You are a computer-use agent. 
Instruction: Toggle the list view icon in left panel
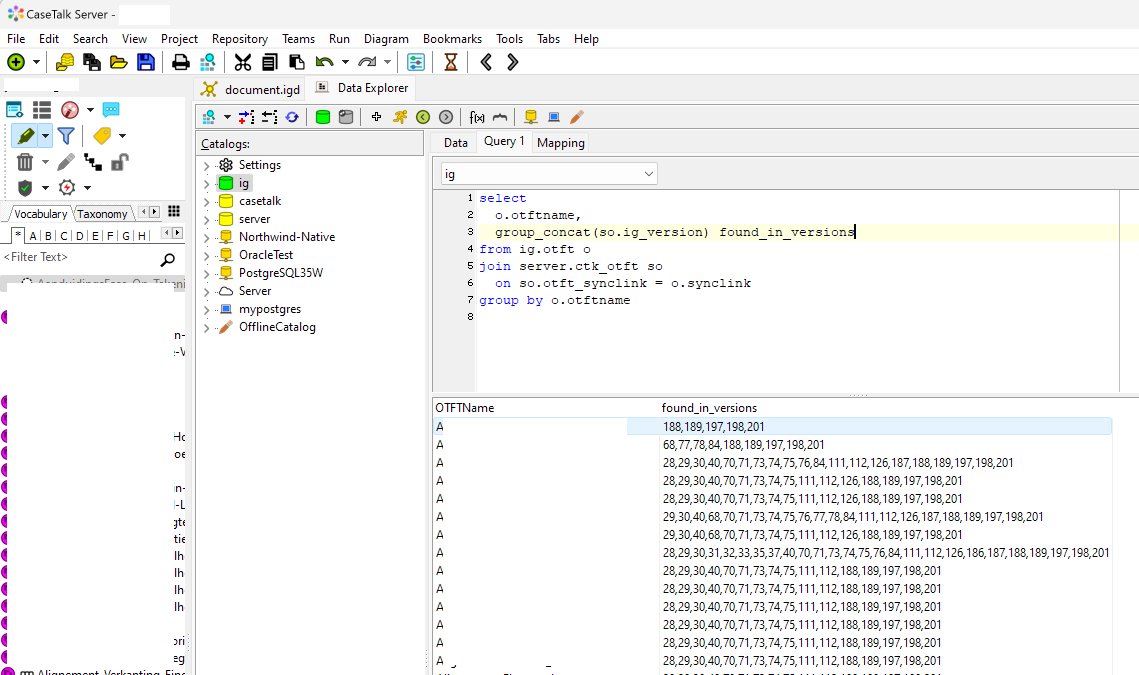coord(42,110)
